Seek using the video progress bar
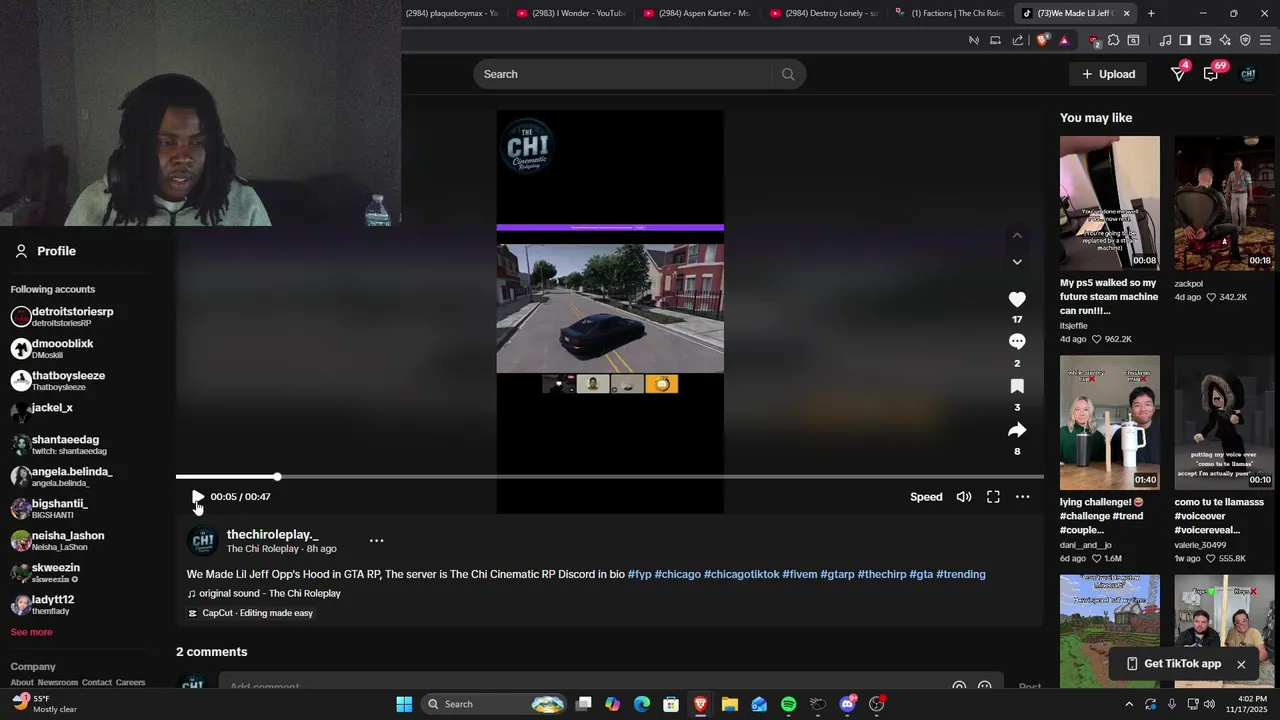The image size is (1280, 720). coord(610,477)
